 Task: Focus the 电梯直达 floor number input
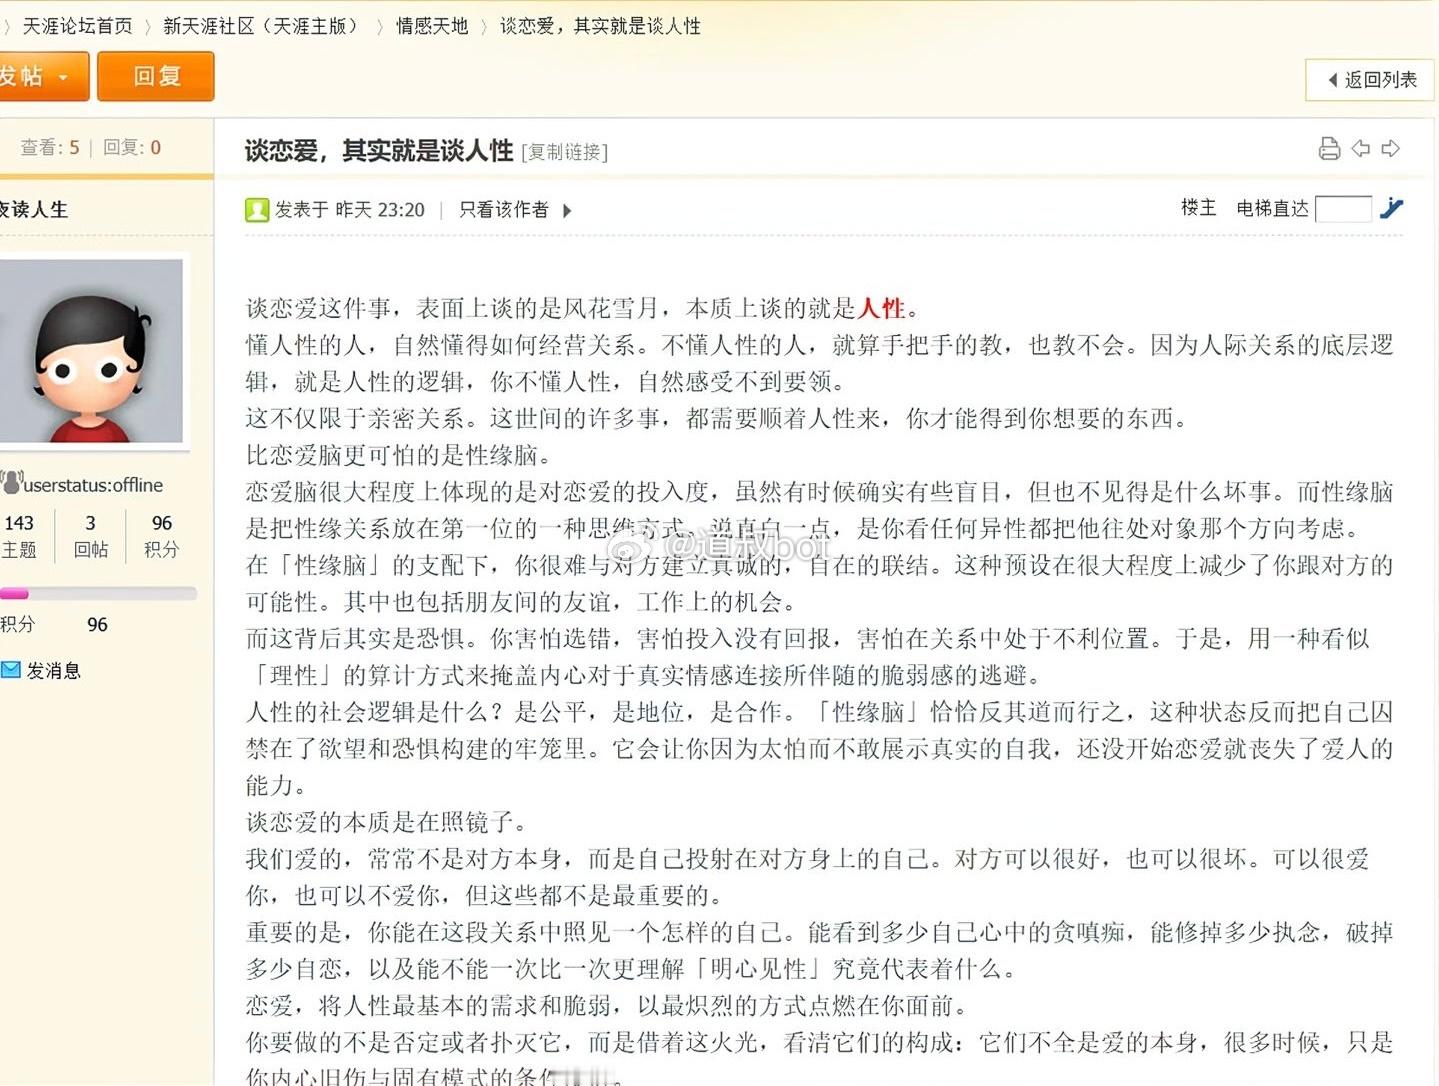(1343, 208)
